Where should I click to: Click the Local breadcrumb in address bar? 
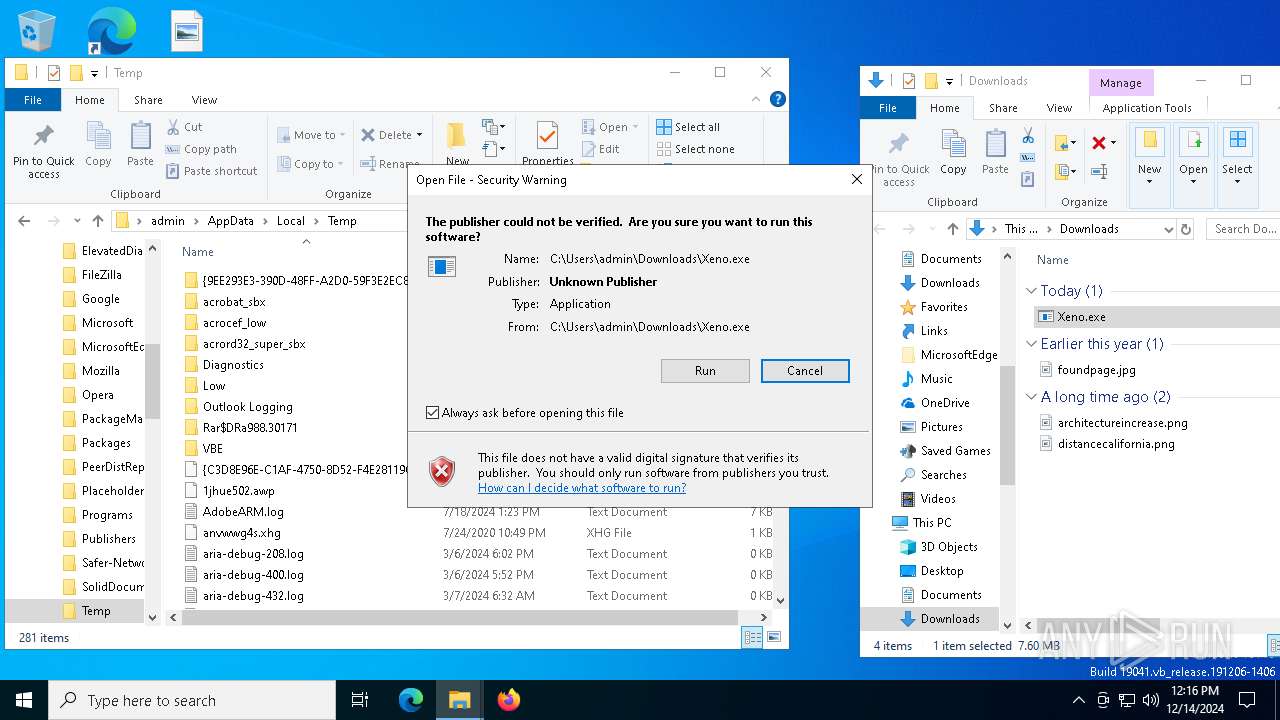point(291,221)
